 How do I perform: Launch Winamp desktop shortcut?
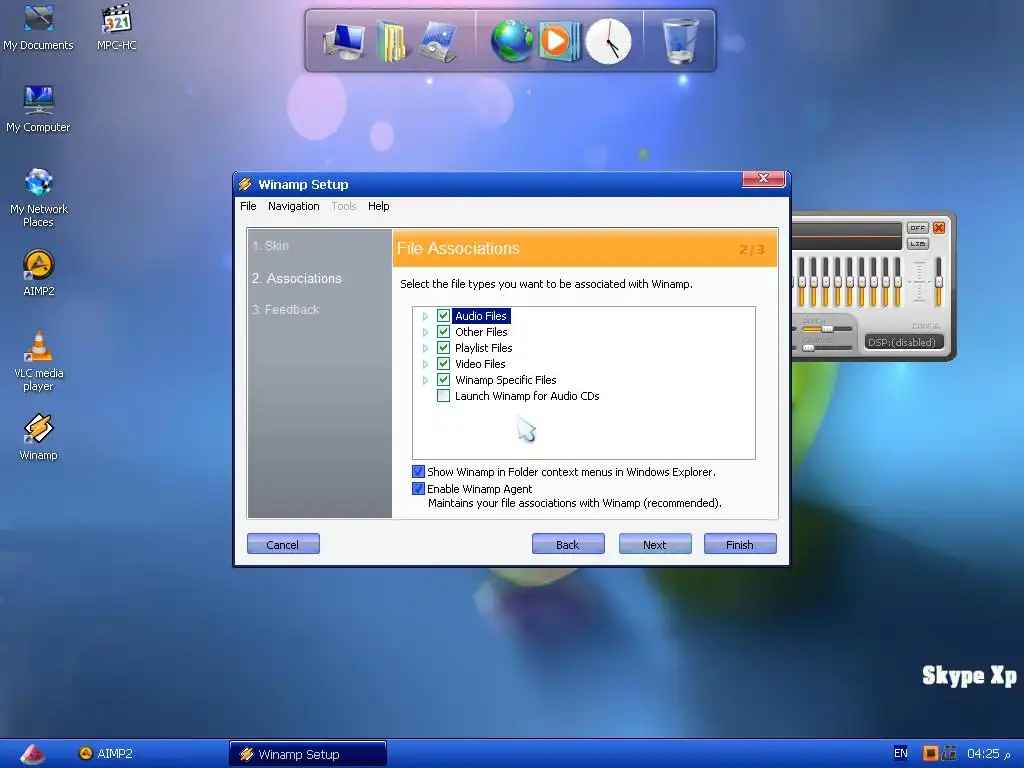[x=39, y=437]
